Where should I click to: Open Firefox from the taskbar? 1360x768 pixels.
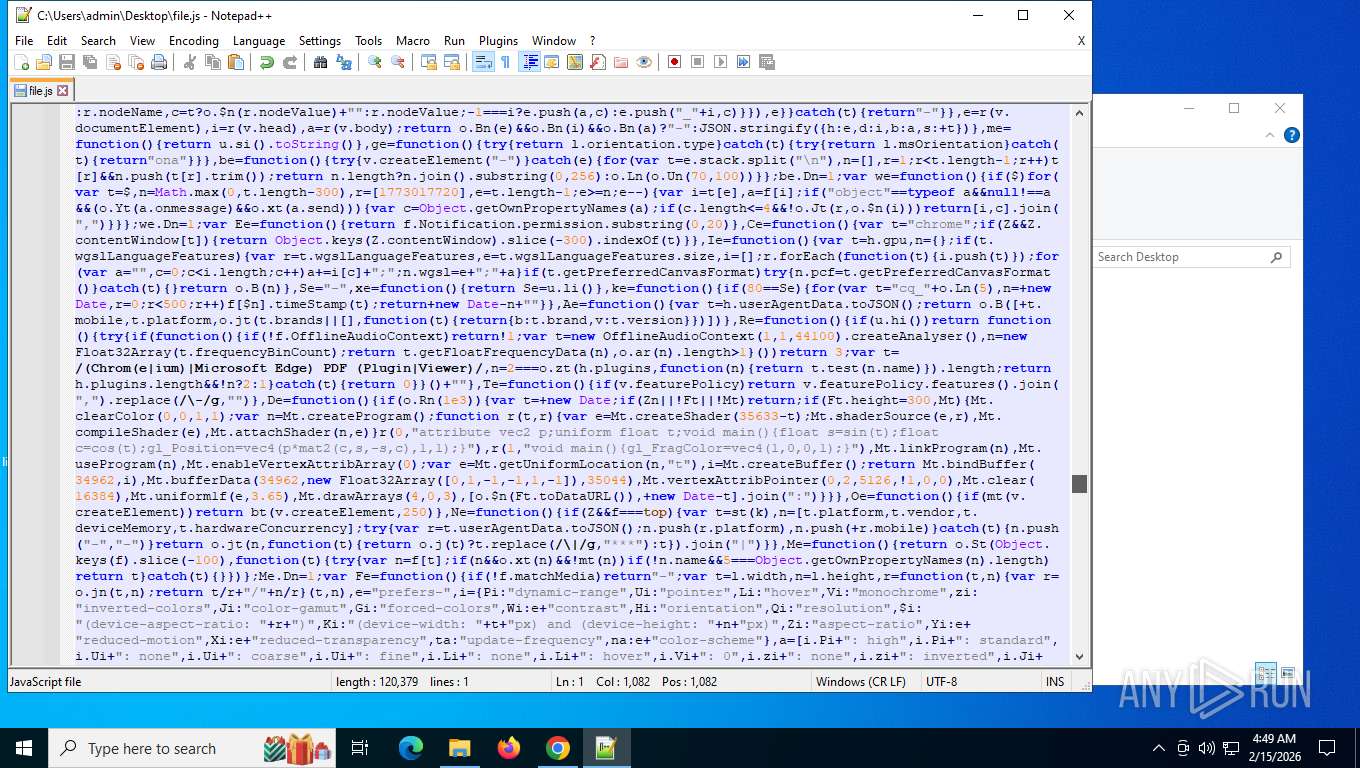click(509, 748)
